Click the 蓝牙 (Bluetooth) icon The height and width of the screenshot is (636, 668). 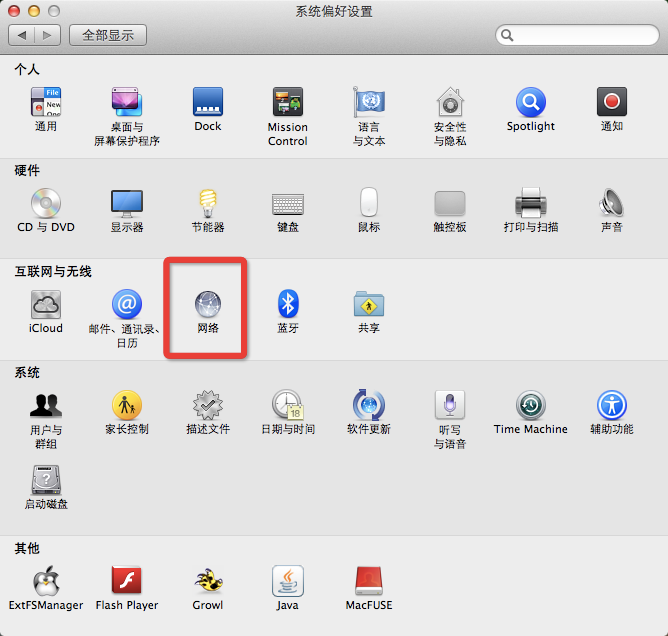coord(288,304)
